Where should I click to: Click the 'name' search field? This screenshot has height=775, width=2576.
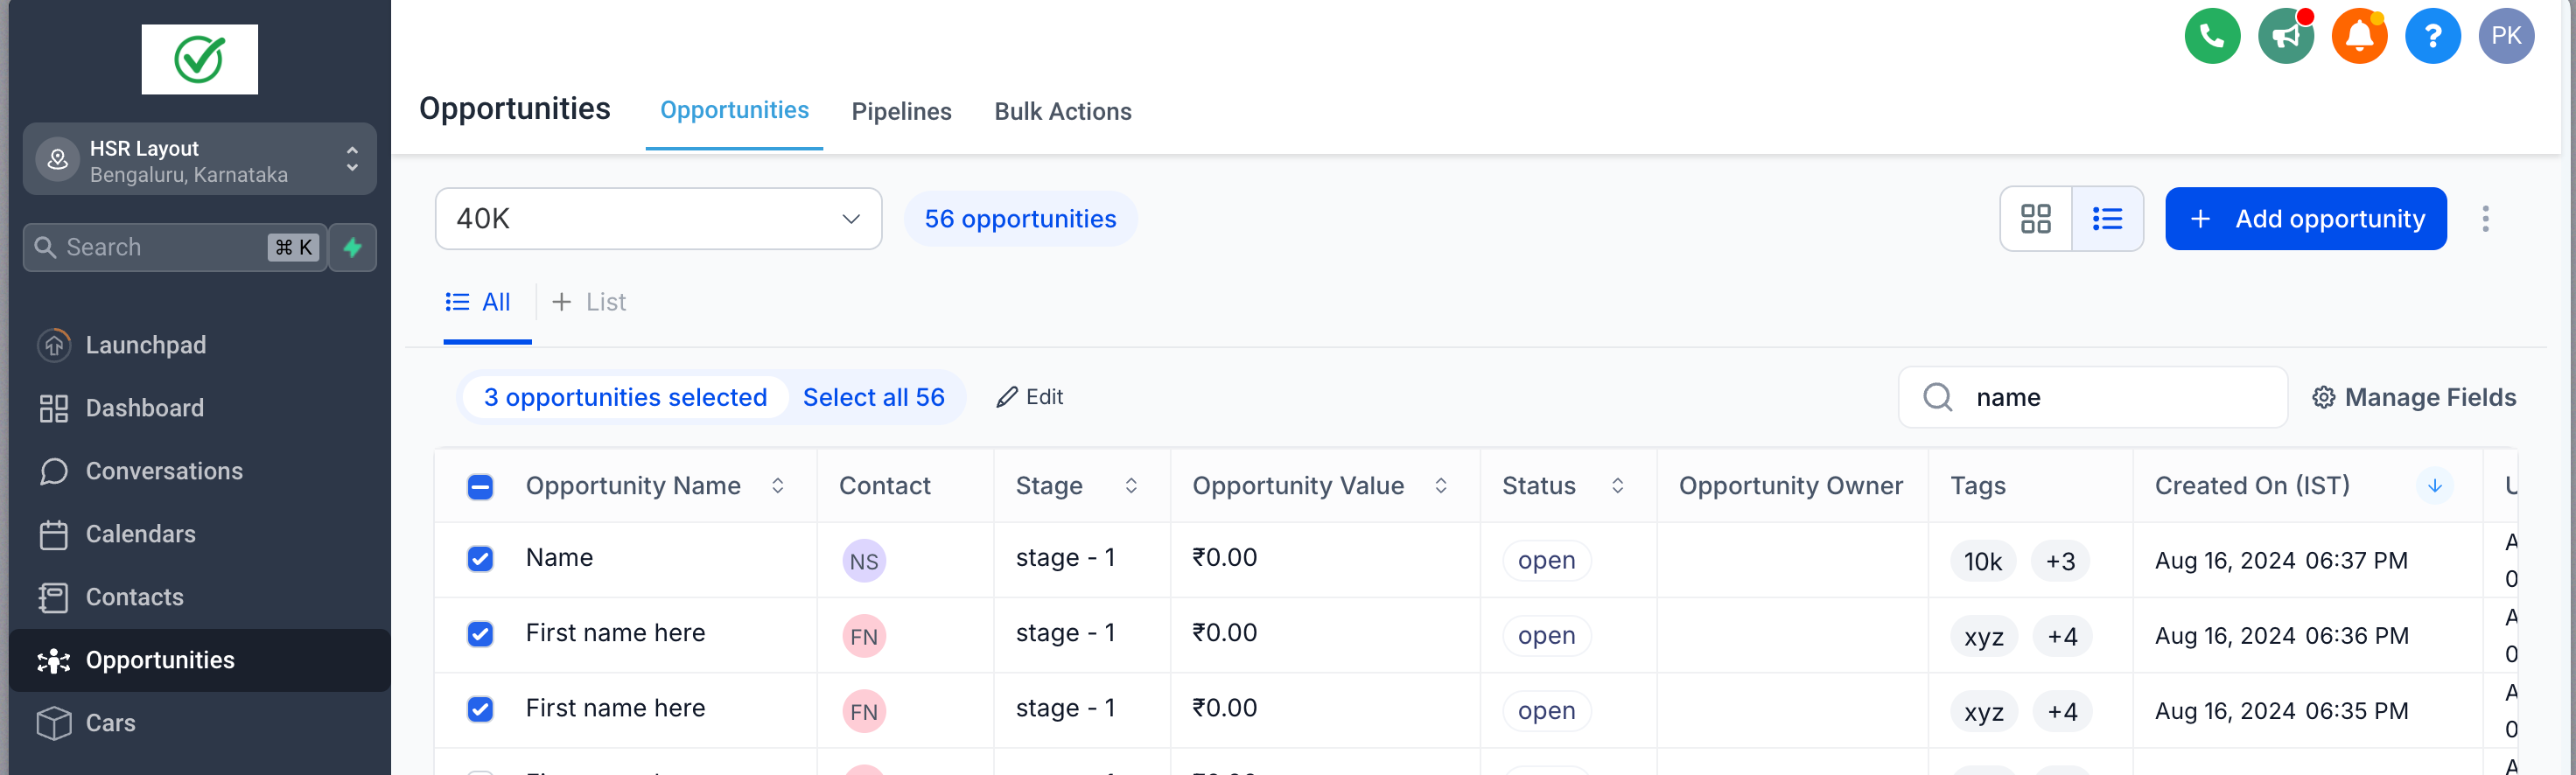2120,397
